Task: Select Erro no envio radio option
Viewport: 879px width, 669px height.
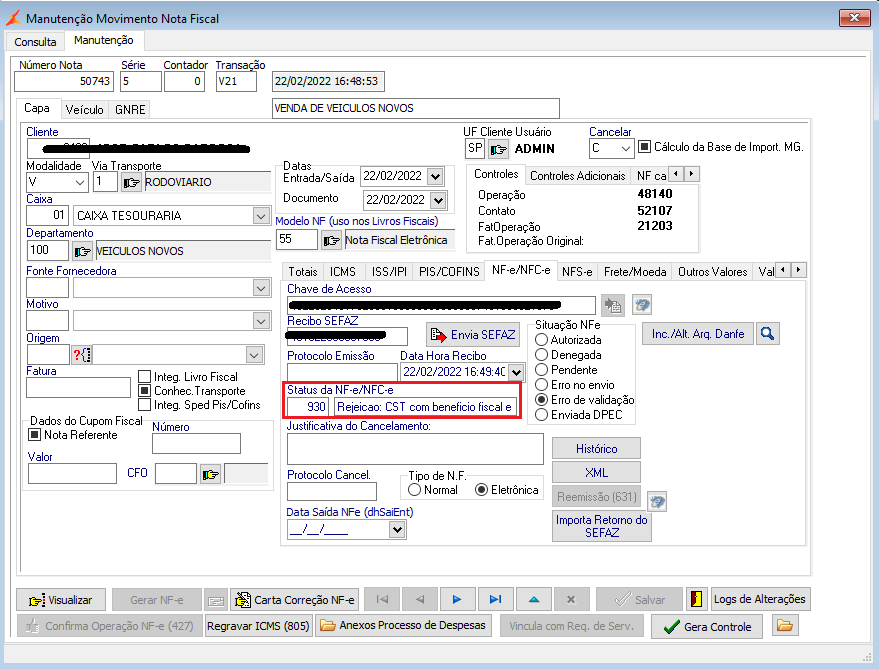Action: (542, 385)
